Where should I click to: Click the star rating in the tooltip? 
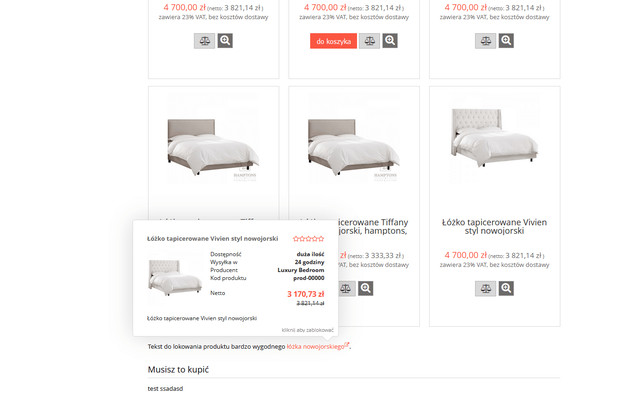309,239
